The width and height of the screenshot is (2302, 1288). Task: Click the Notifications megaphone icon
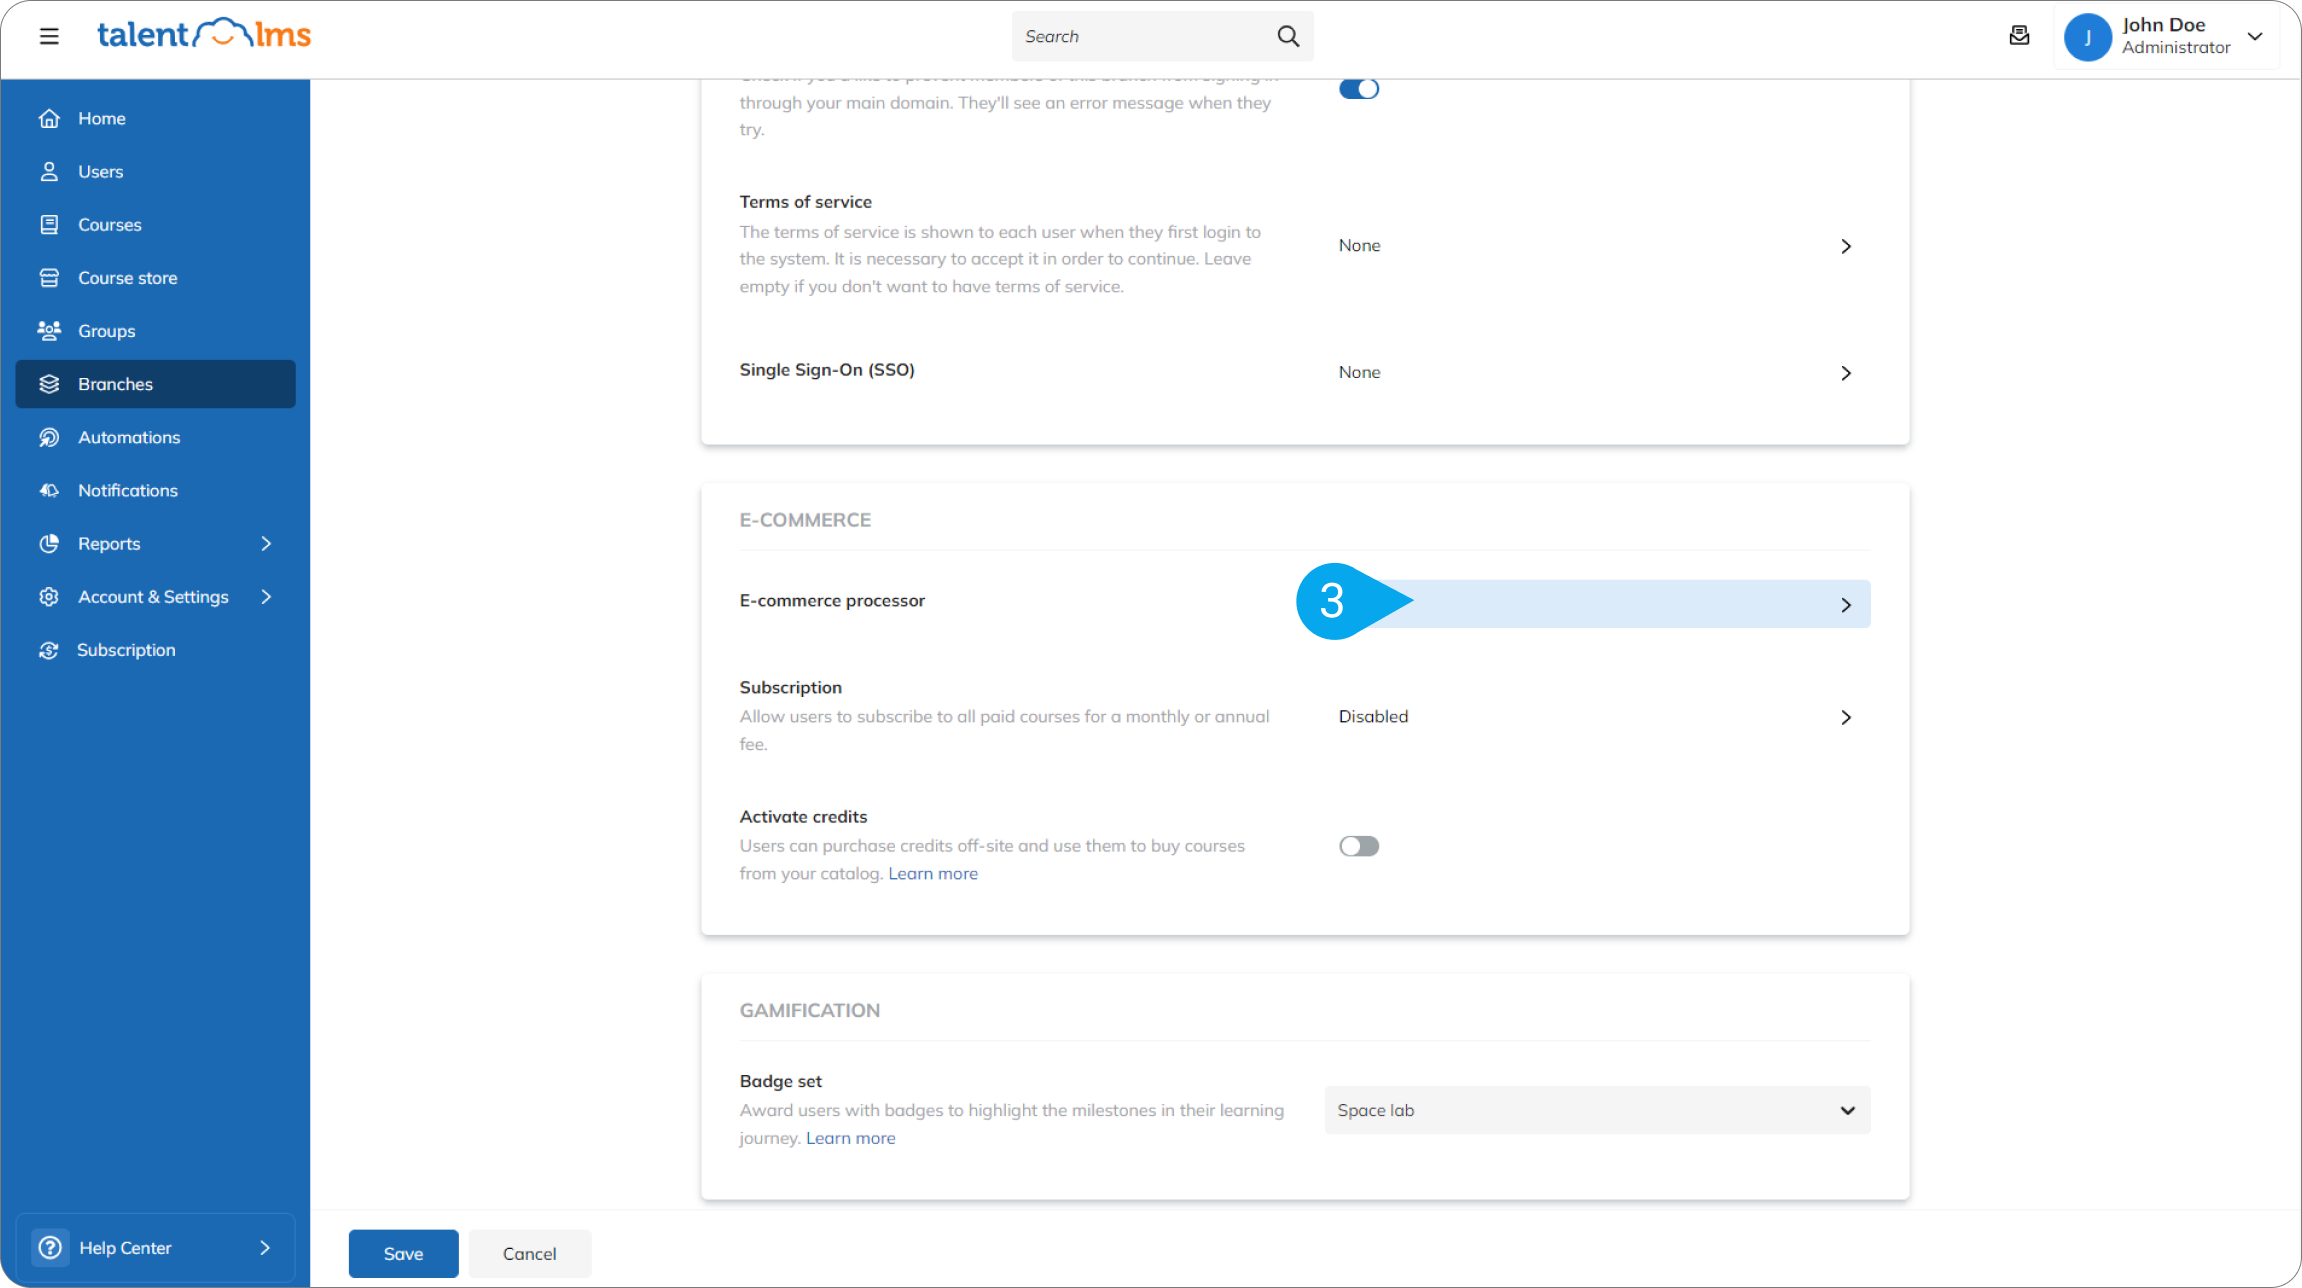49,490
